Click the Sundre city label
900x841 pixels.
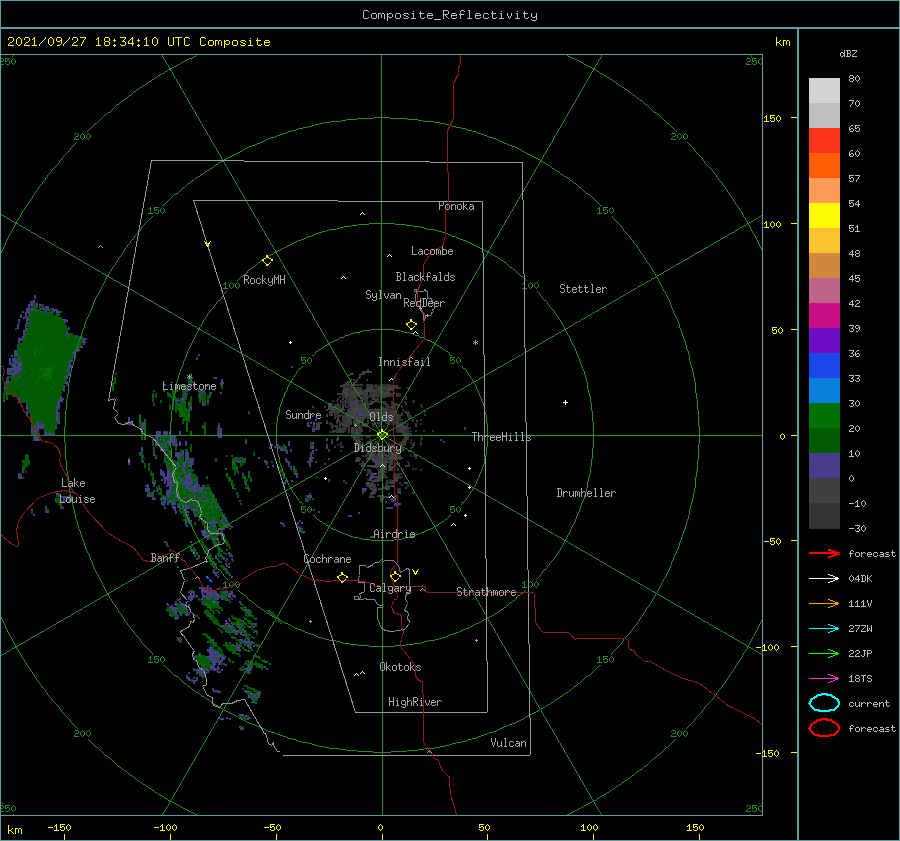coord(303,414)
